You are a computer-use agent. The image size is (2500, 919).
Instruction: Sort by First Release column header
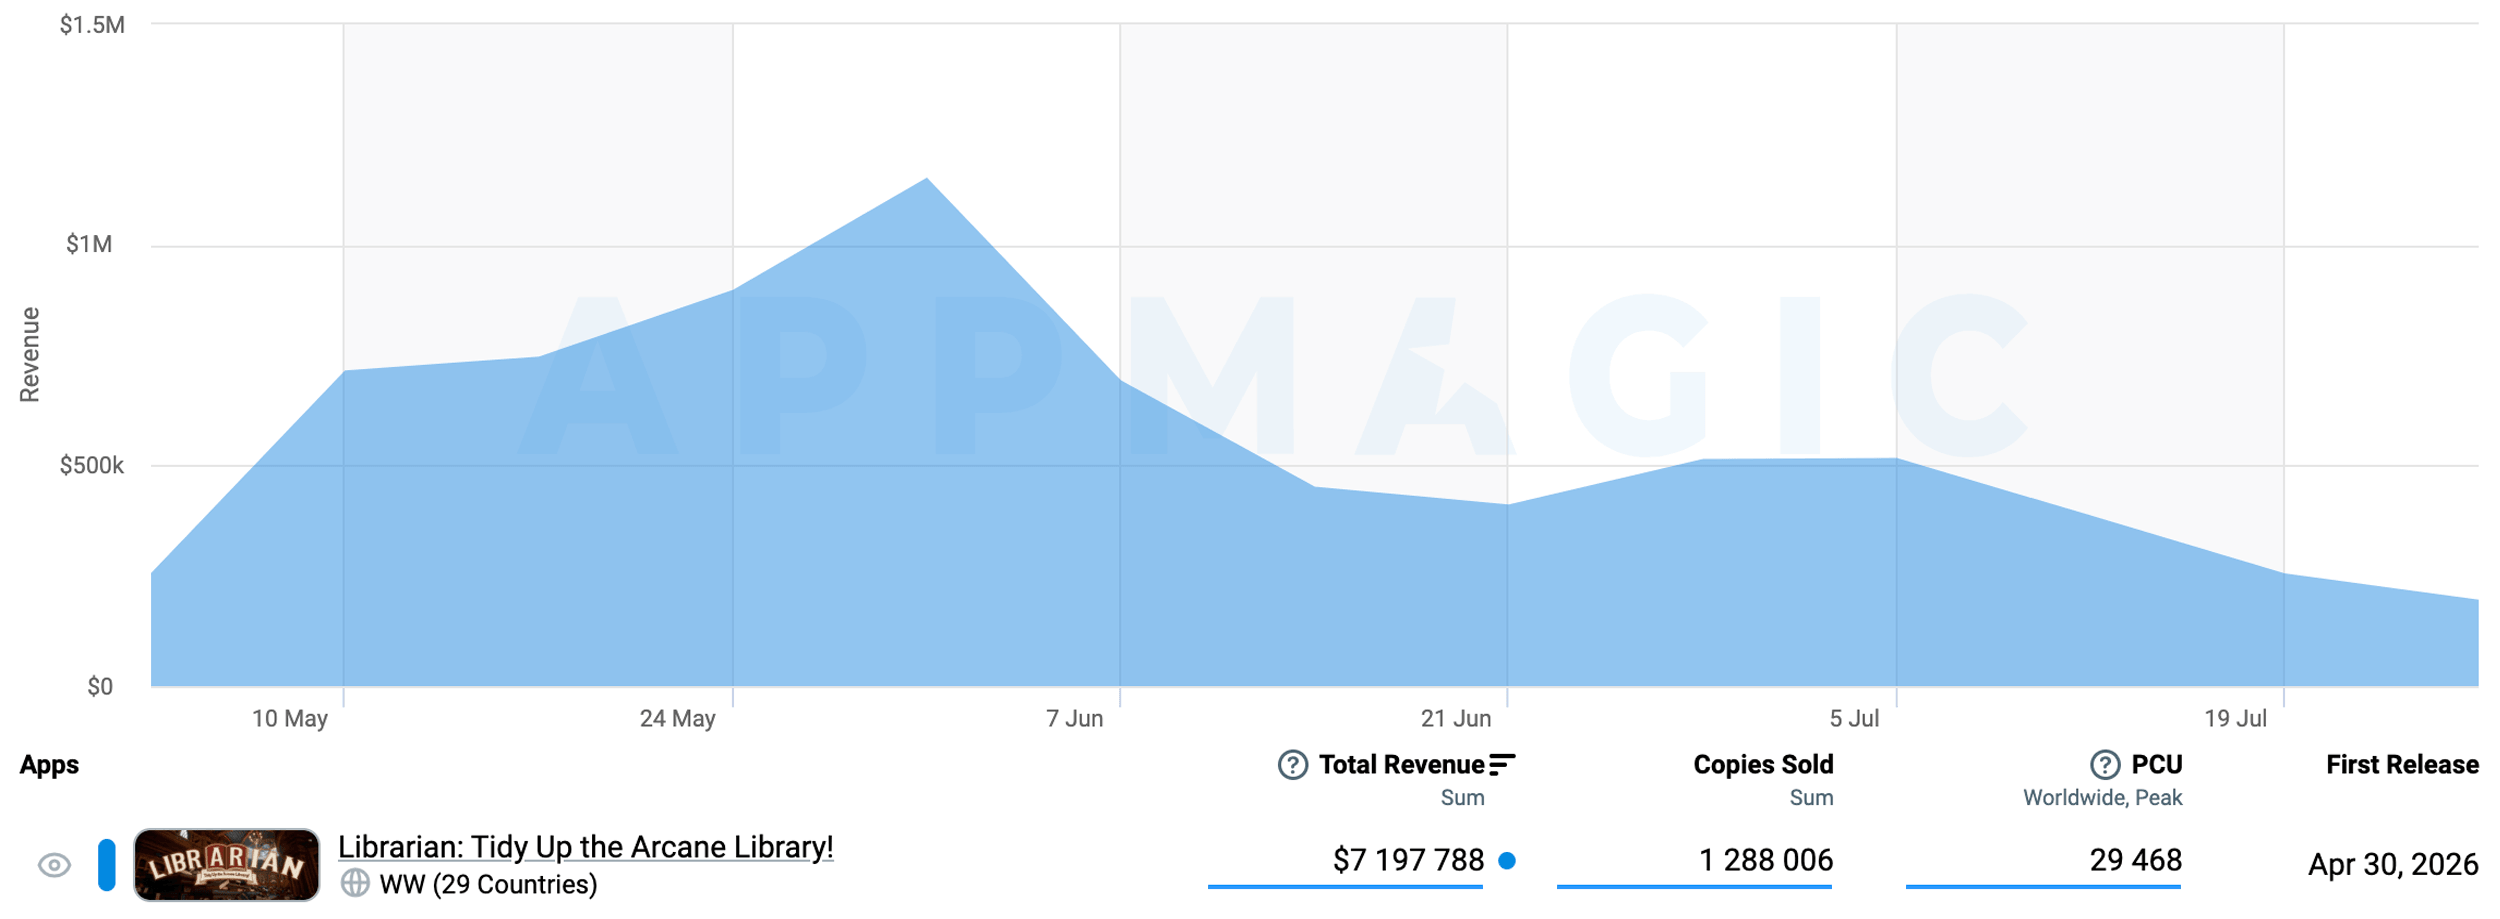[x=2402, y=765]
